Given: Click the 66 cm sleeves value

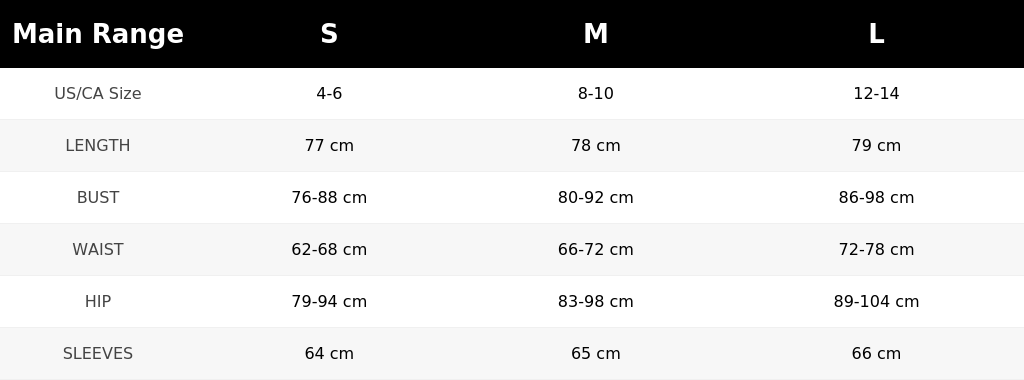Looking at the screenshot, I should tap(876, 353).
